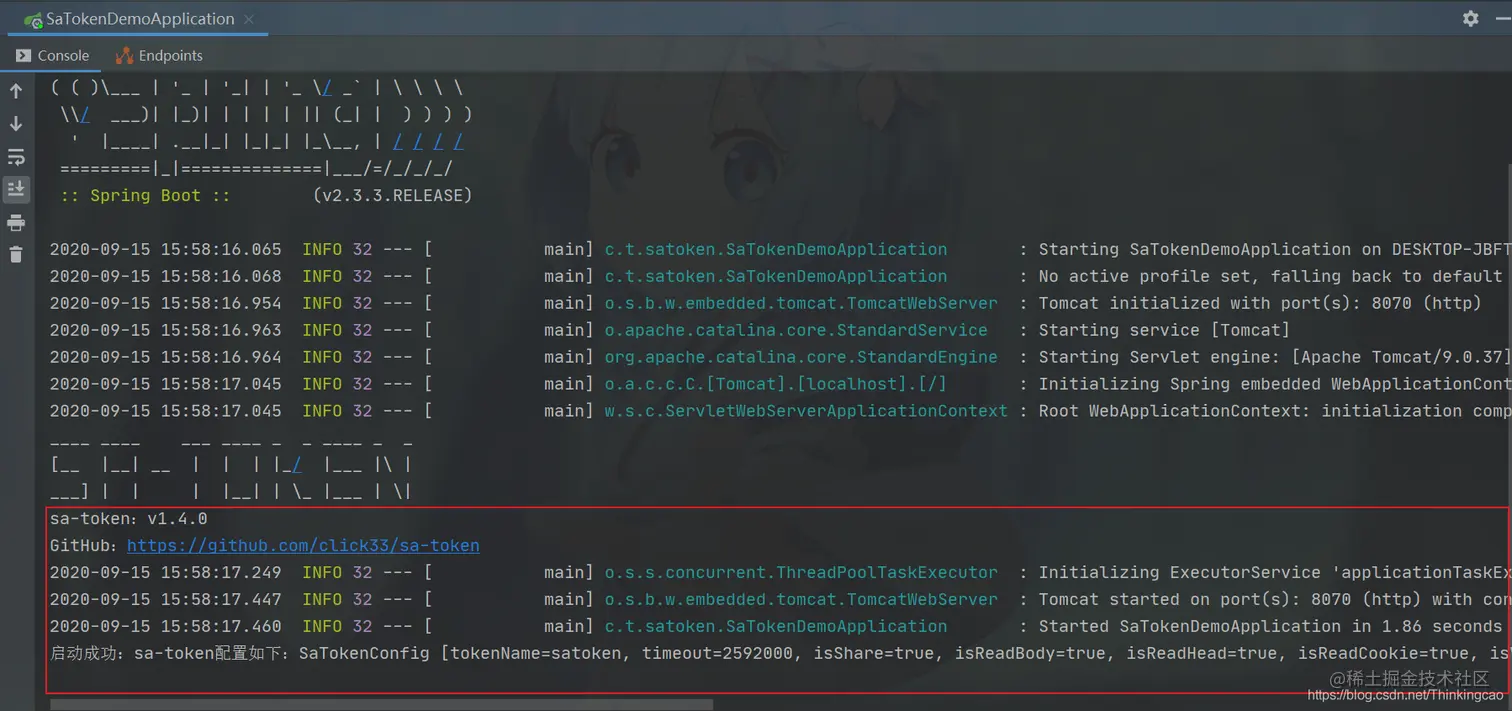Switch to the Endpoints tab
Screen dimensions: 1512x711
pos(159,56)
